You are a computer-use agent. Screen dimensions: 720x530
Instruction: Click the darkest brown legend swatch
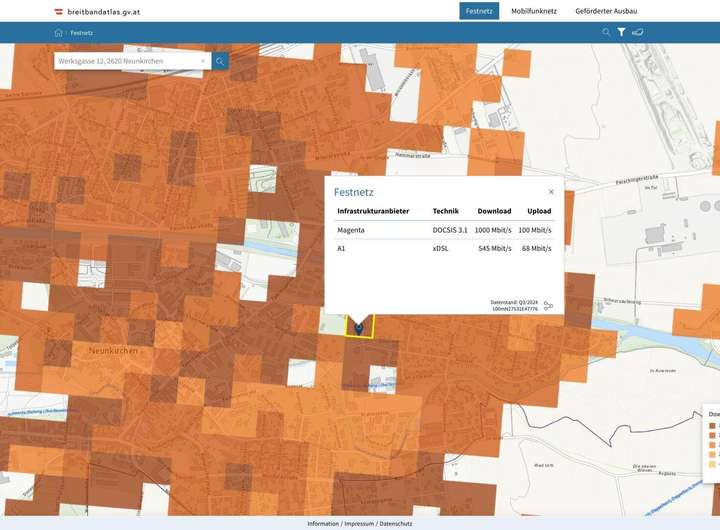click(x=712, y=425)
